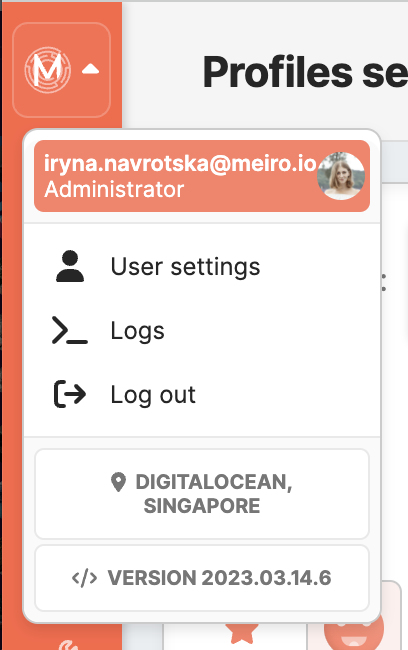This screenshot has height=650, width=408.
Task: Open User settings
Action: pos(202,267)
